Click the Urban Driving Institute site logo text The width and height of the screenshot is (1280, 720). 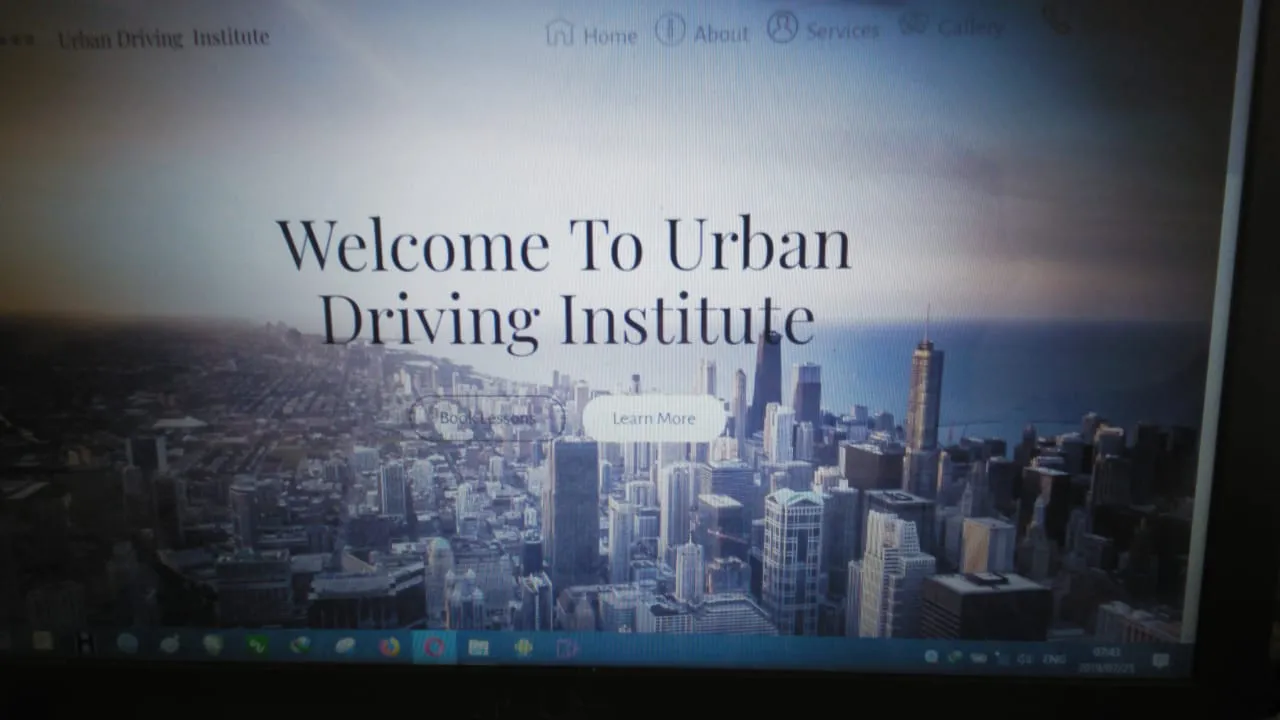tap(163, 39)
